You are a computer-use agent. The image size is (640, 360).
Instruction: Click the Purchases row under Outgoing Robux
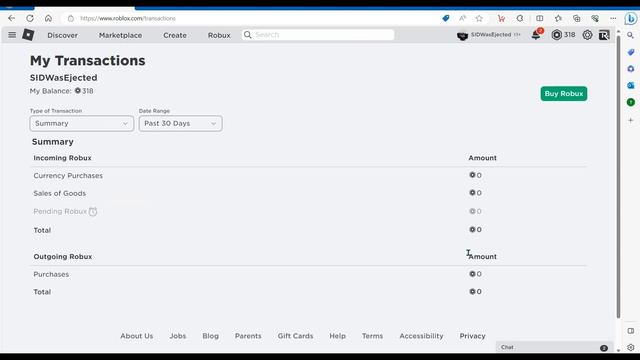[51, 274]
